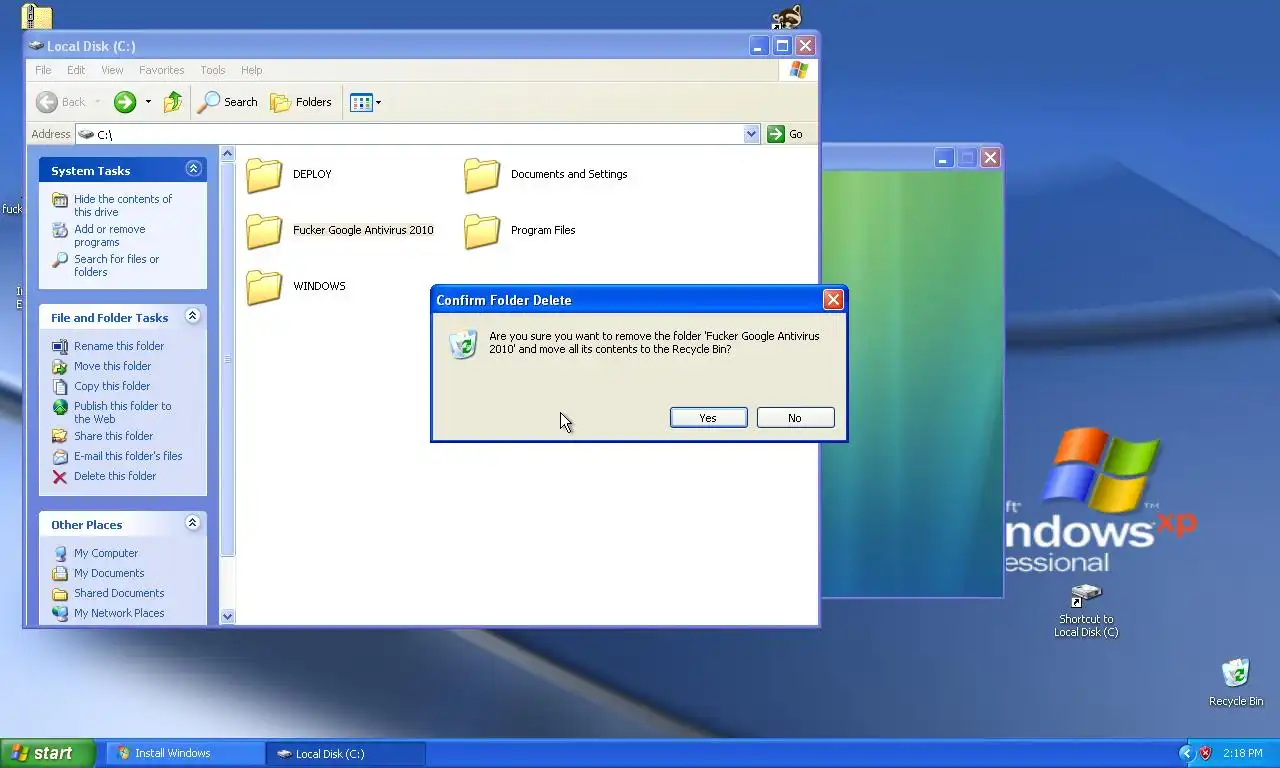The width and height of the screenshot is (1280, 768).
Task: Collapse the File and Folder Tasks panel
Action: (193, 316)
